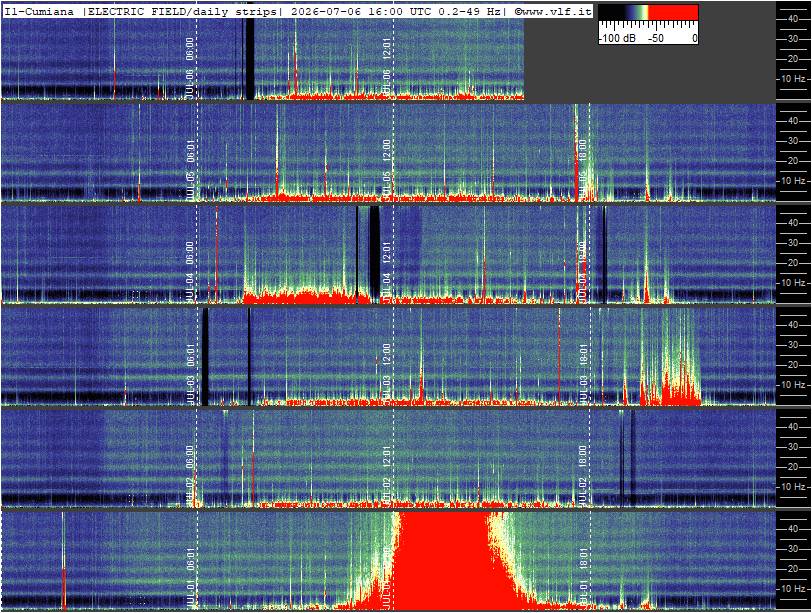The width and height of the screenshot is (812, 613).
Task: Select the 18:00 JUL 05 time marker
Action: pyautogui.click(x=583, y=168)
